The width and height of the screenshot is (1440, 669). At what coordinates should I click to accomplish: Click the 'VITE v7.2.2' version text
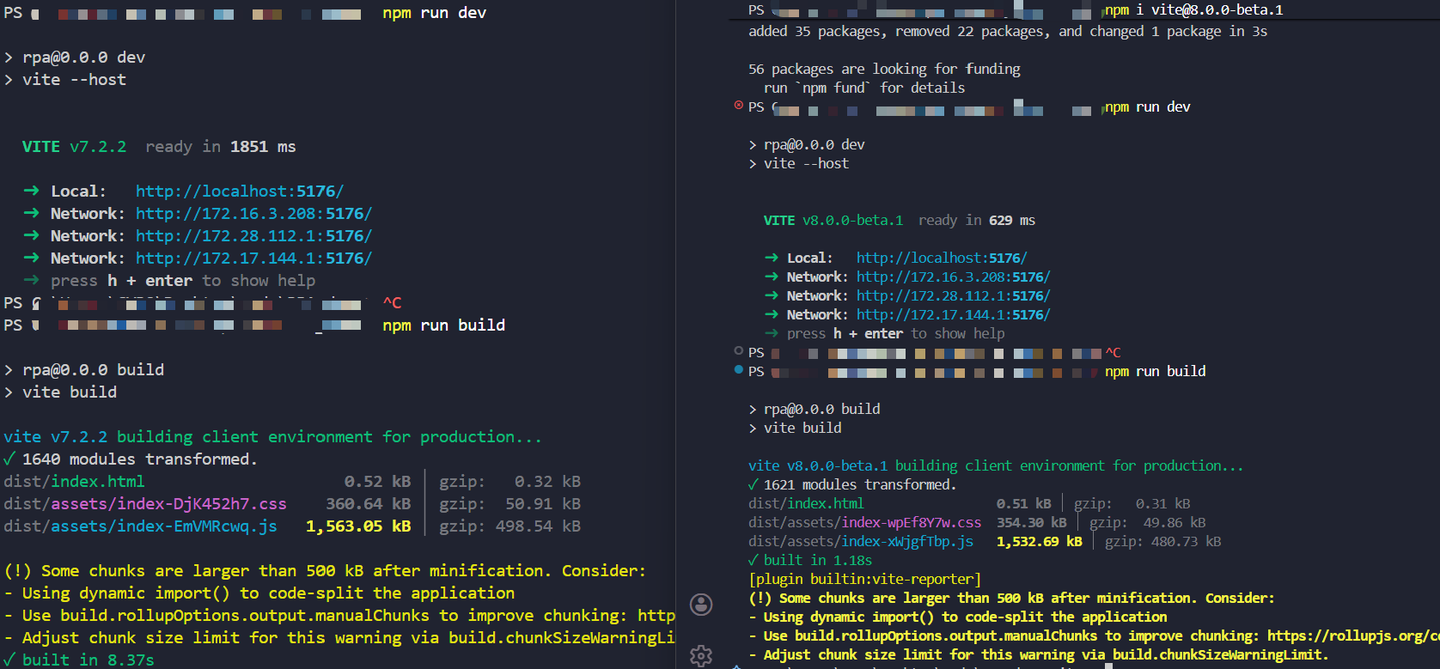pos(75,147)
